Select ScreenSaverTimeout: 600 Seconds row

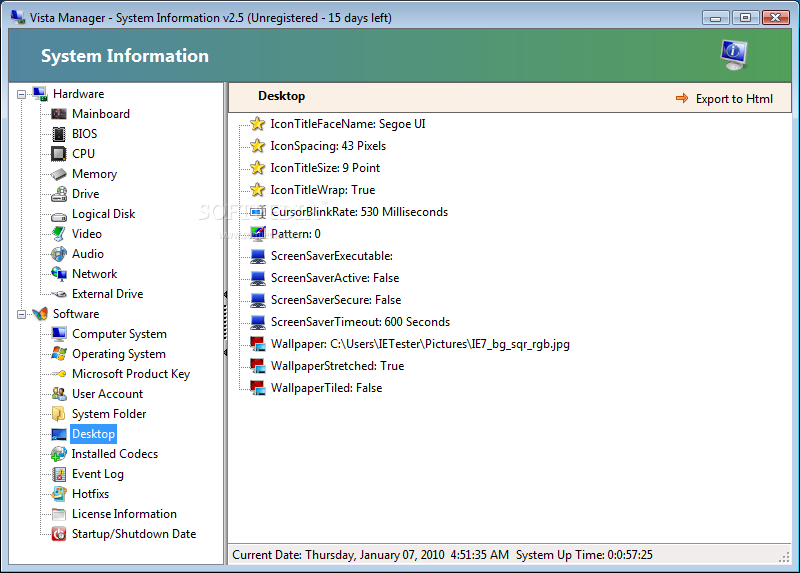coord(360,321)
